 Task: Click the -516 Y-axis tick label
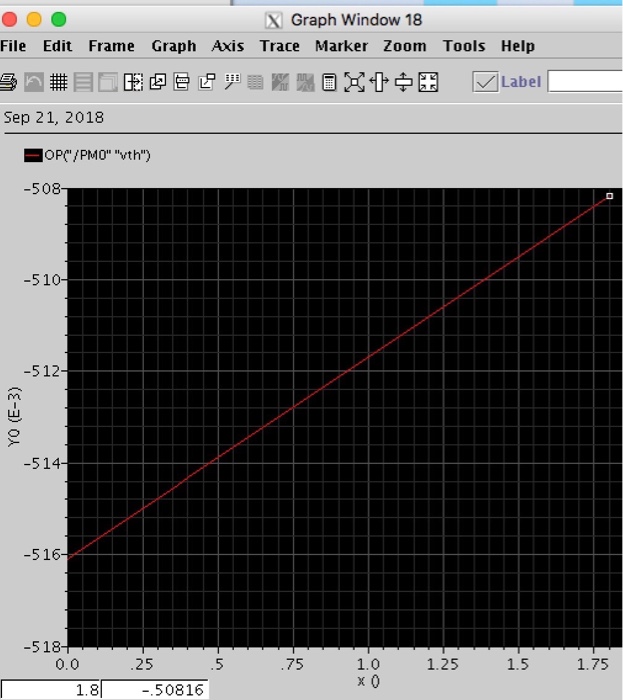pyautogui.click(x=42, y=554)
